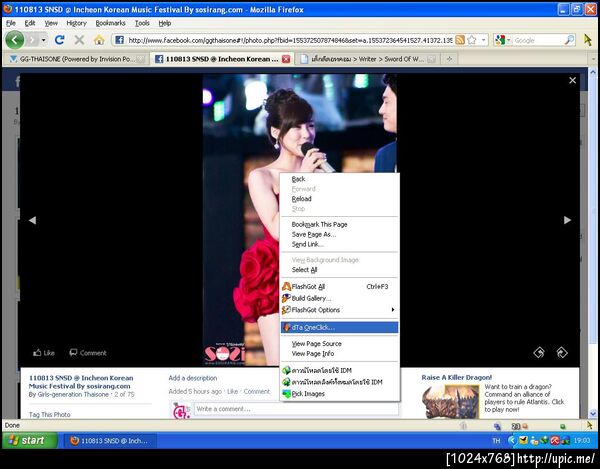
Task: Open the Bookmarks menu
Action: pyautogui.click(x=110, y=22)
